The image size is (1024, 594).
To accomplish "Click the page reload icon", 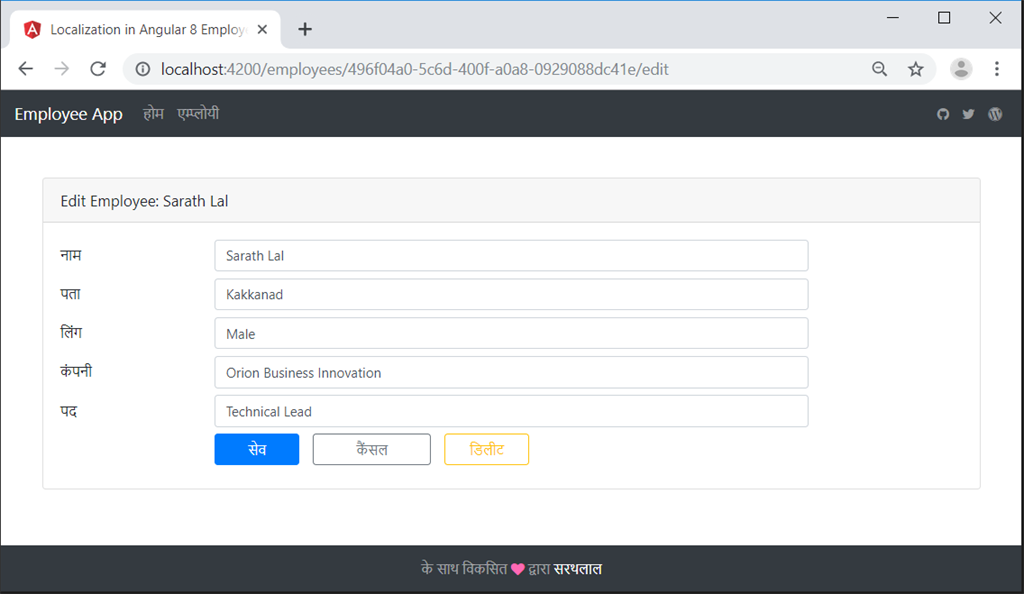I will [x=97, y=69].
